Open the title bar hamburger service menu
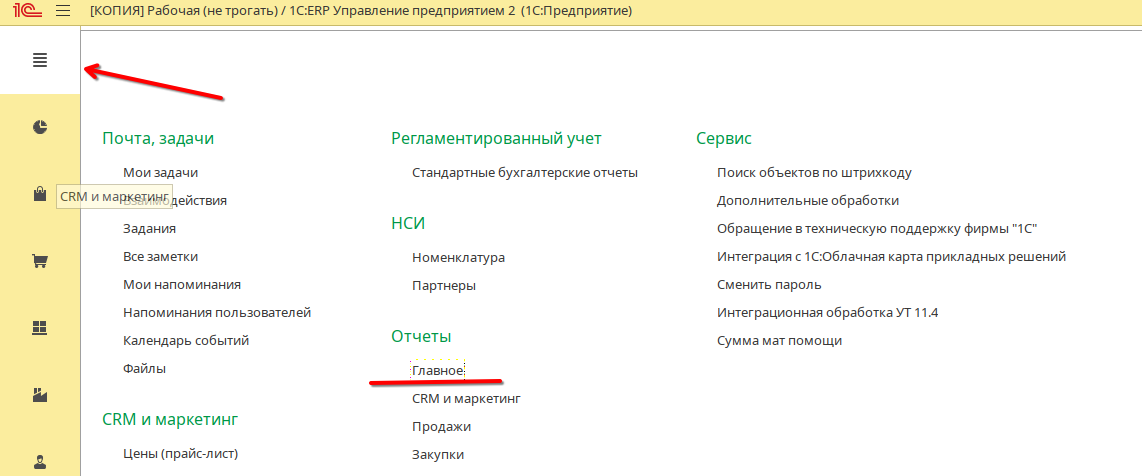Viewport: 1142px width, 476px height. [x=63, y=10]
